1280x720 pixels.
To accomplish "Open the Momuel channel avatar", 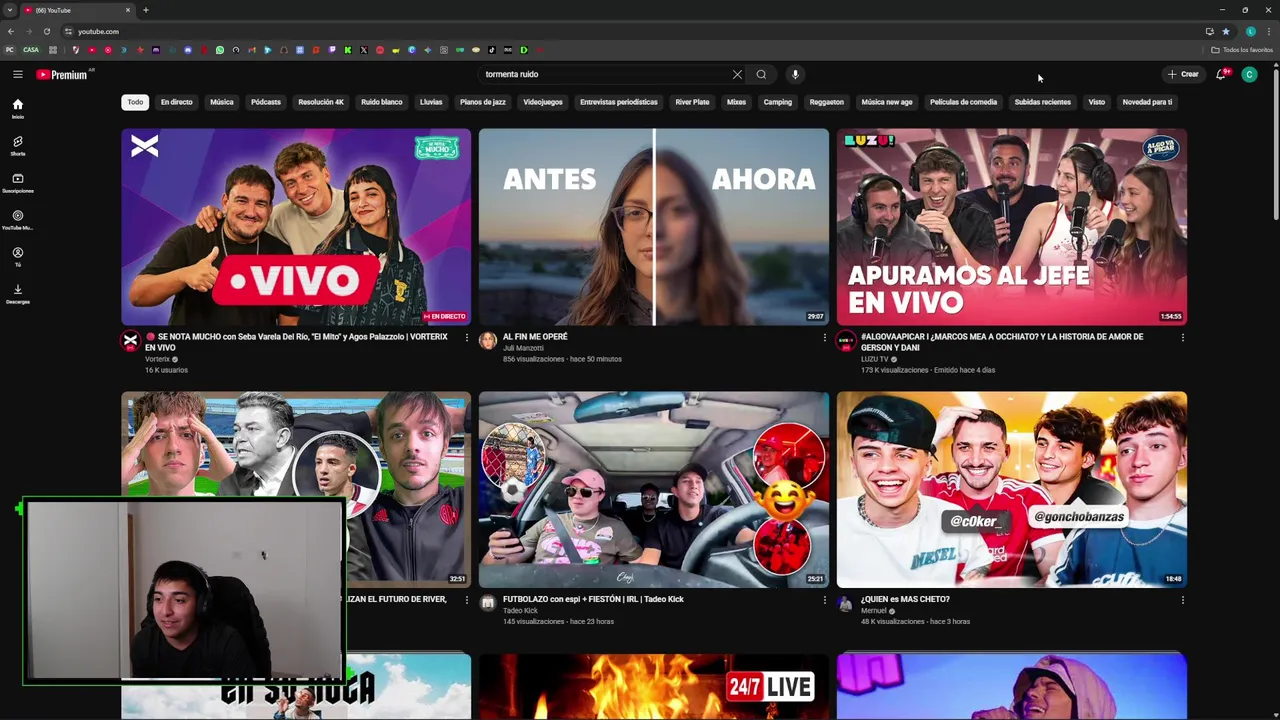I will coord(845,603).
